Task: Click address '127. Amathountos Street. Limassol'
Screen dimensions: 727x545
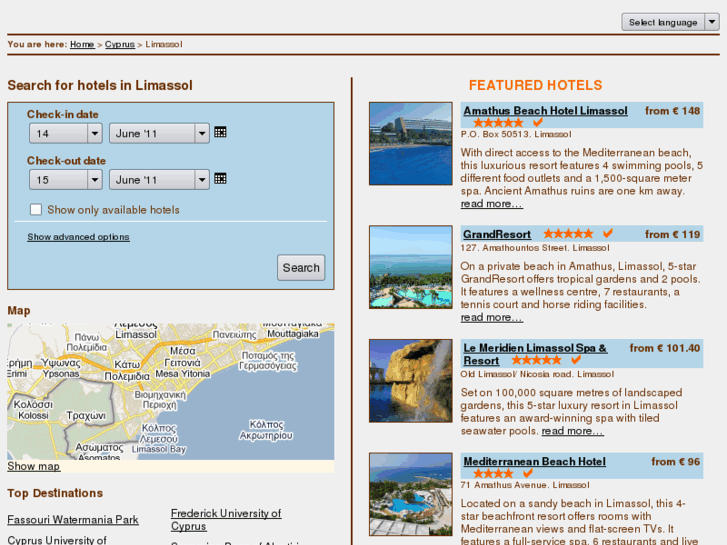Action: 535,248
